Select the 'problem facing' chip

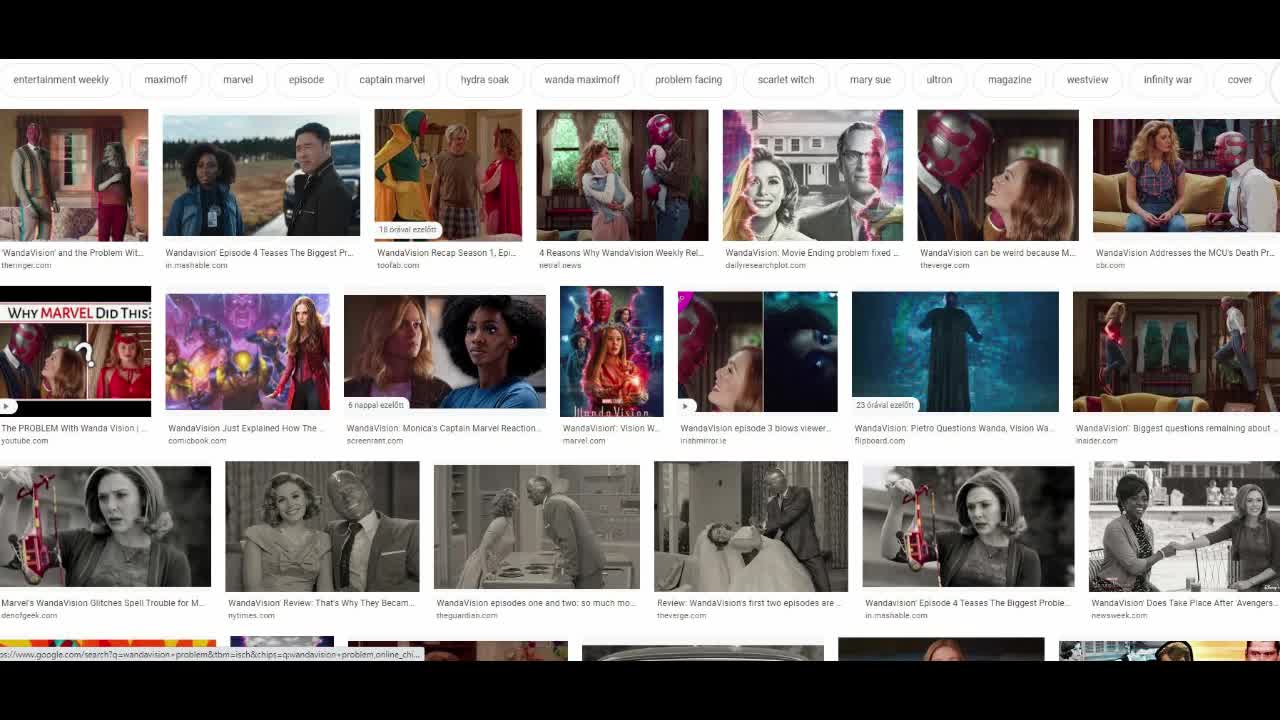[688, 80]
